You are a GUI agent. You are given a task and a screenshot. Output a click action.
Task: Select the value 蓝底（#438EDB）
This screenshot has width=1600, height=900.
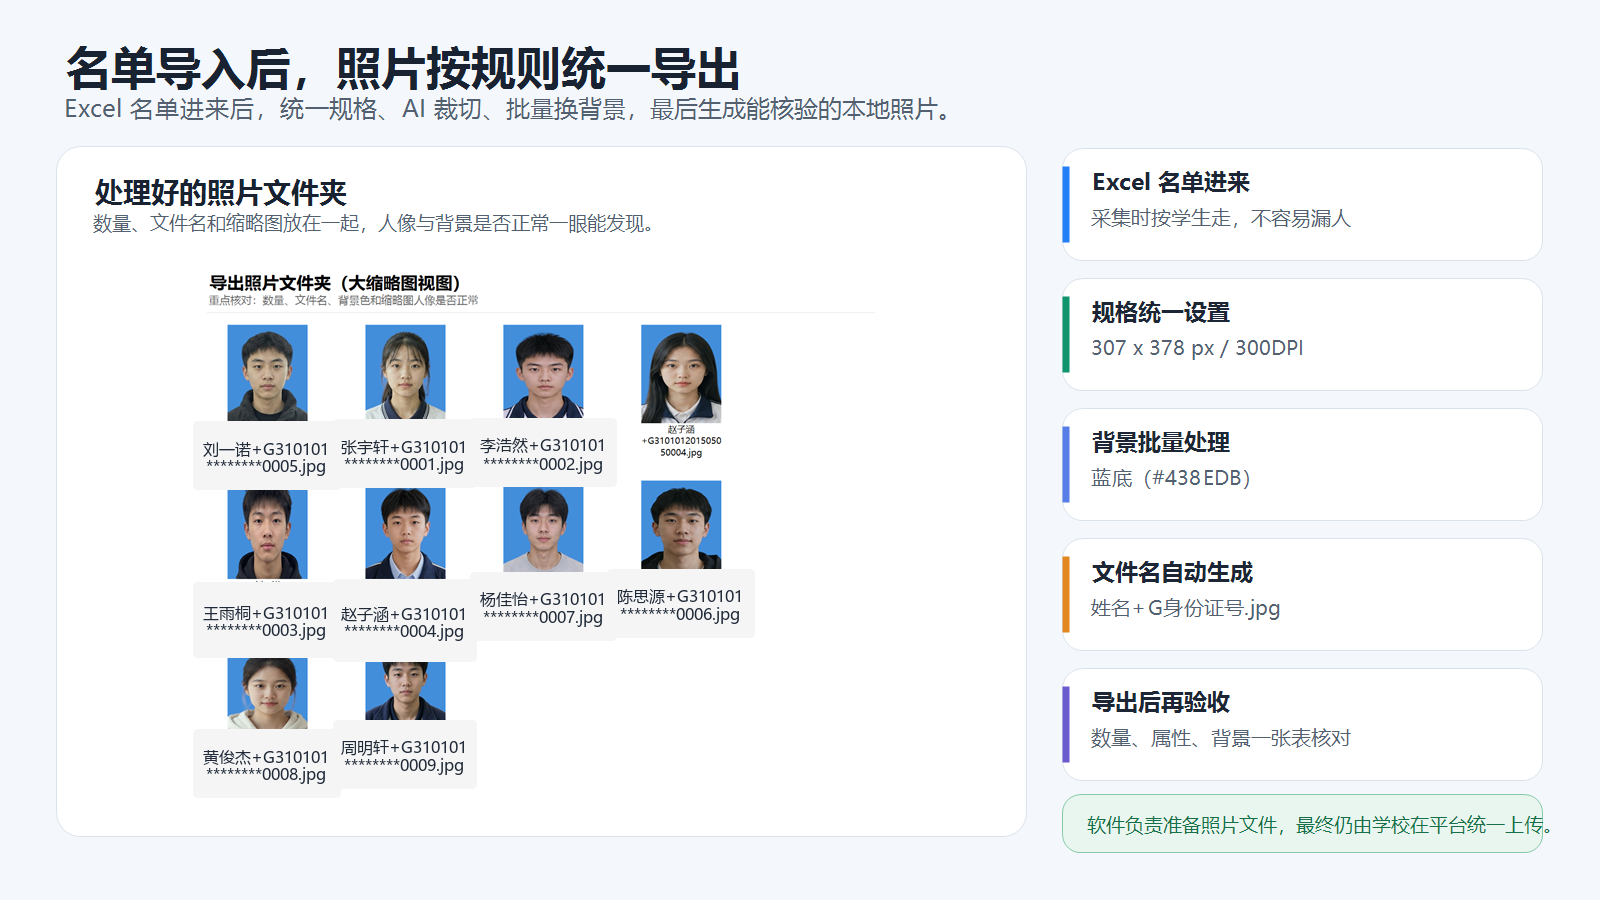pyautogui.click(x=1171, y=478)
